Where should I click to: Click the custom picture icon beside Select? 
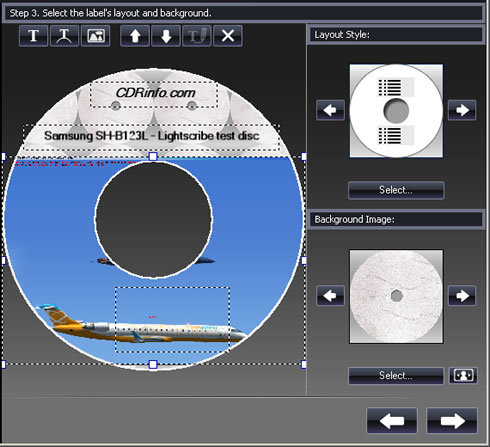pos(463,376)
